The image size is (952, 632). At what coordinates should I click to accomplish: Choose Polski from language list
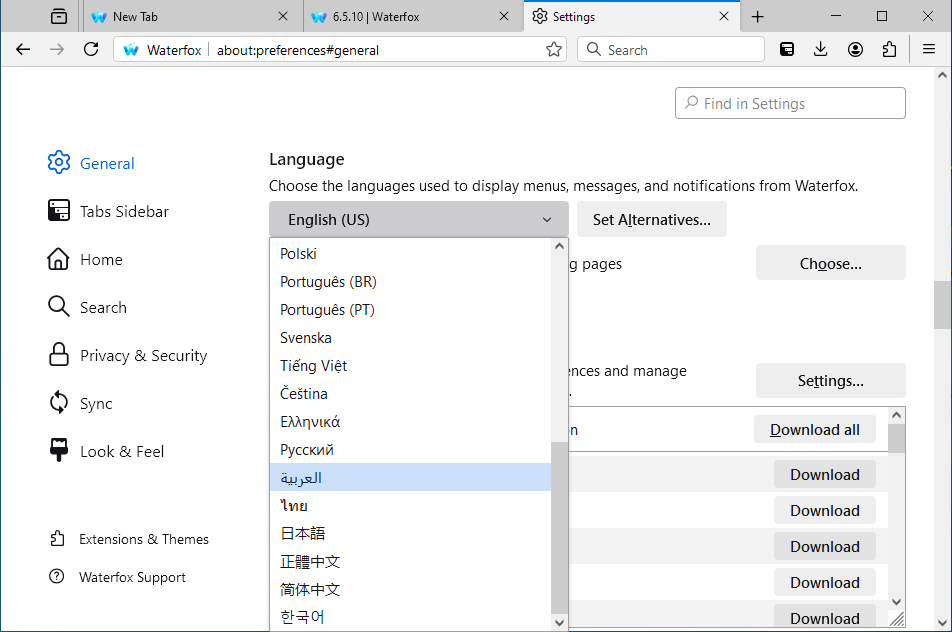point(410,254)
